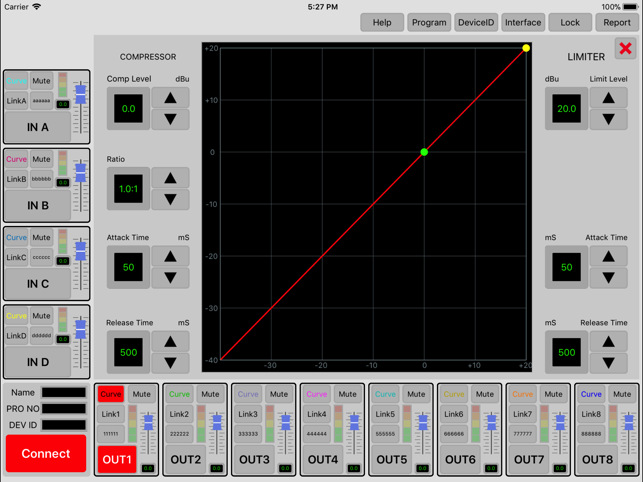643x482 pixels.
Task: Toggle Link6 on OUT6 channel
Action: pos(454,414)
